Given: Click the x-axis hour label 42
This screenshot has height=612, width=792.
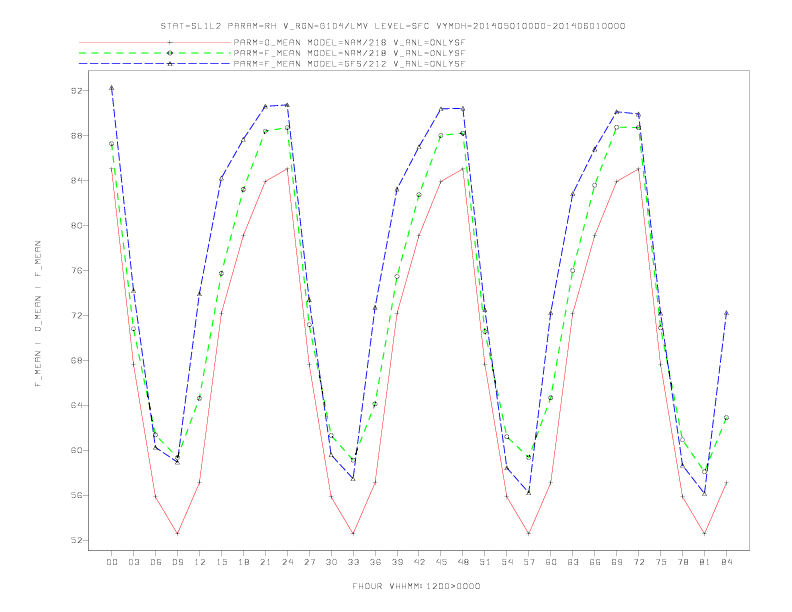Looking at the screenshot, I should [x=419, y=562].
